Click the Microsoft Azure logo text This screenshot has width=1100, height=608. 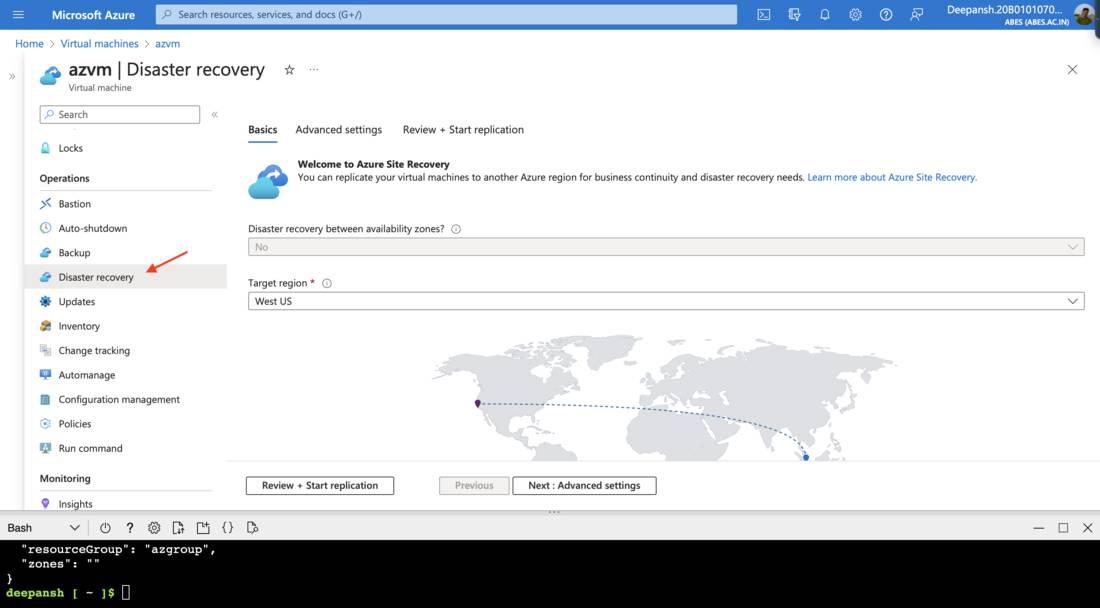click(93, 14)
